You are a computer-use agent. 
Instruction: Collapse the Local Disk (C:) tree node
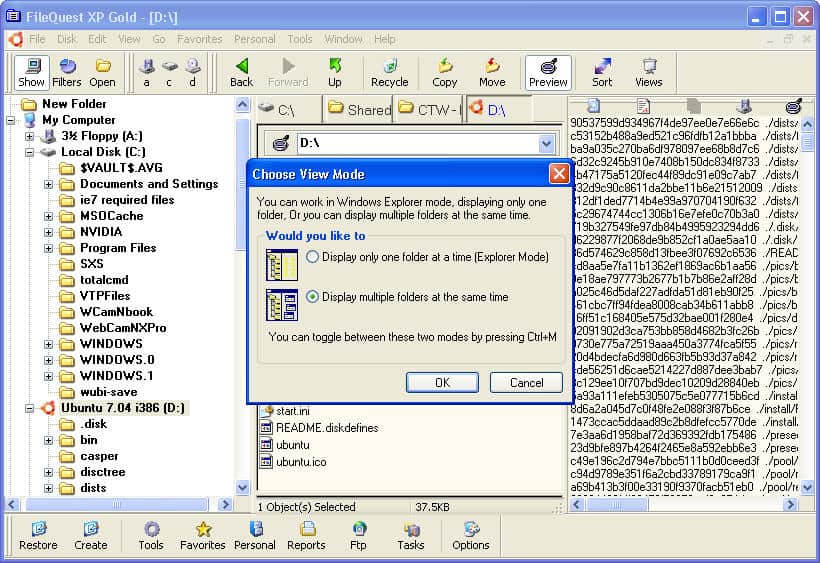[29, 152]
